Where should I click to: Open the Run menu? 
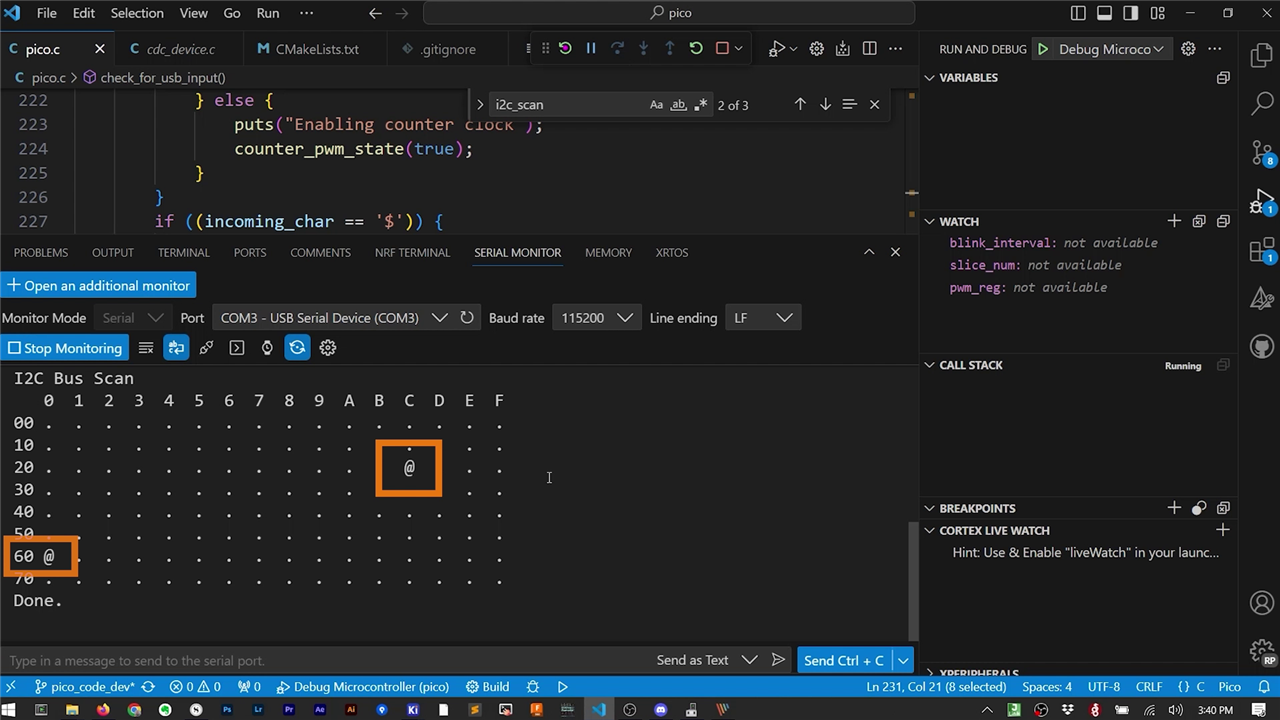[268, 13]
